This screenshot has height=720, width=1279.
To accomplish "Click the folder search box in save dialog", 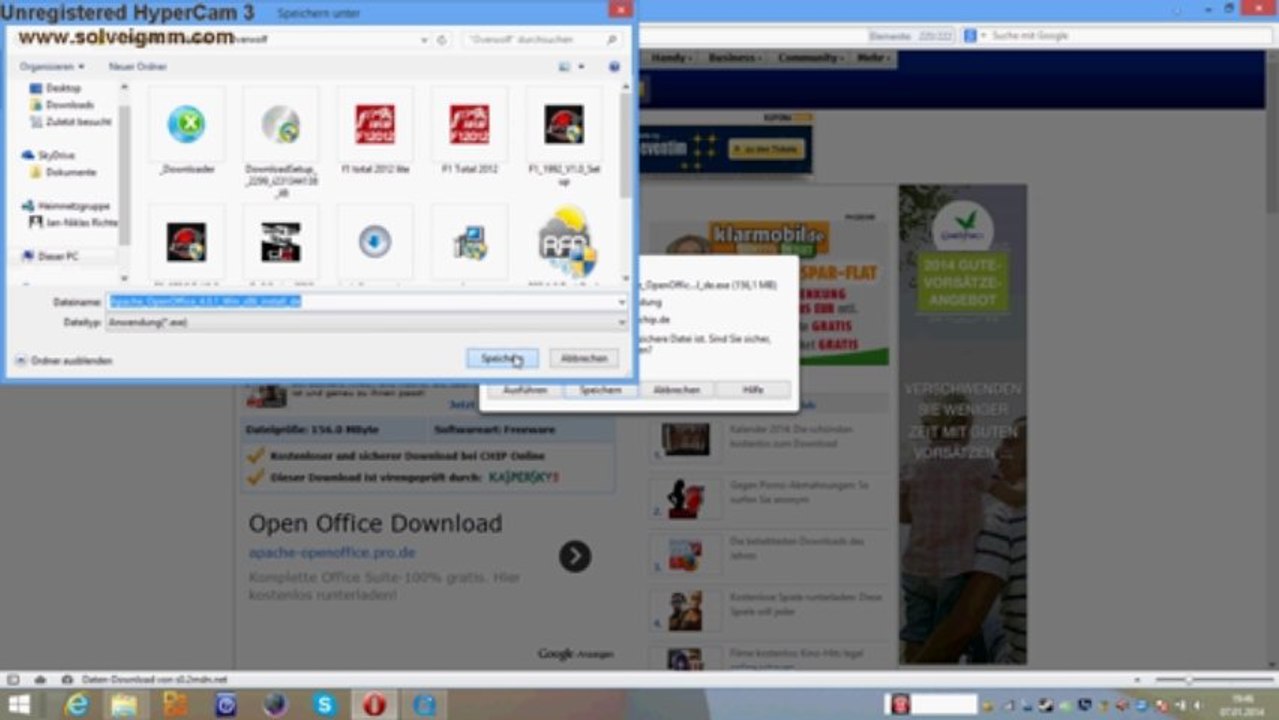I will click(x=542, y=39).
